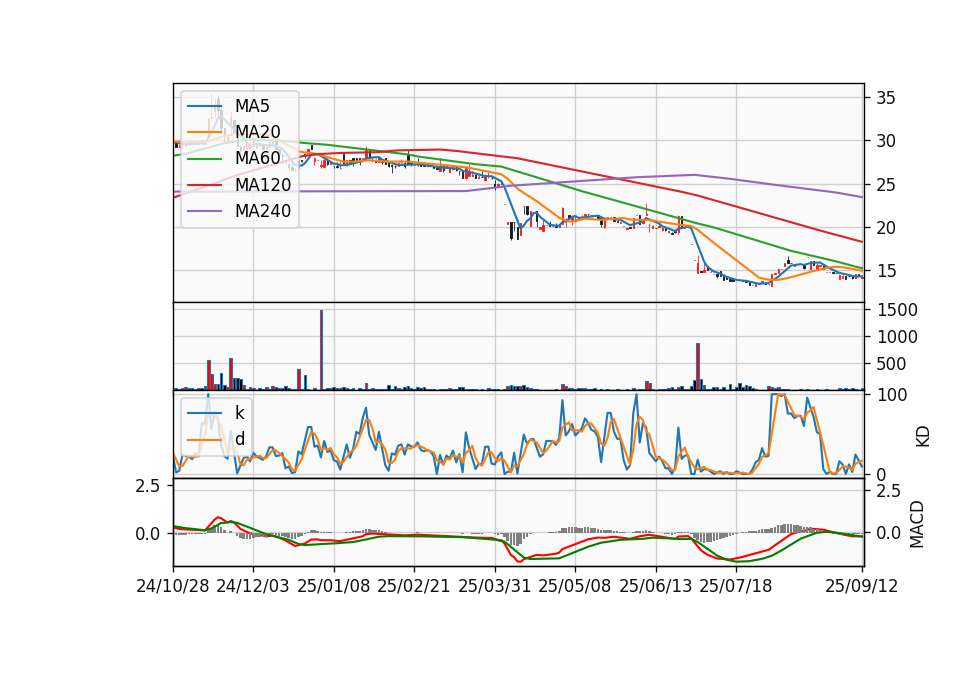960x690 pixels.
Task: Click the KD axis title label
Action: coord(923,436)
